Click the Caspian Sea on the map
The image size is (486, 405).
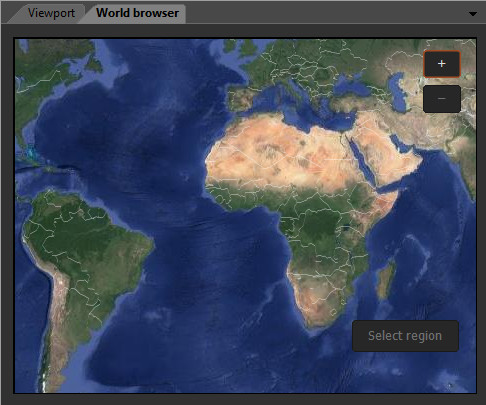pos(398,92)
